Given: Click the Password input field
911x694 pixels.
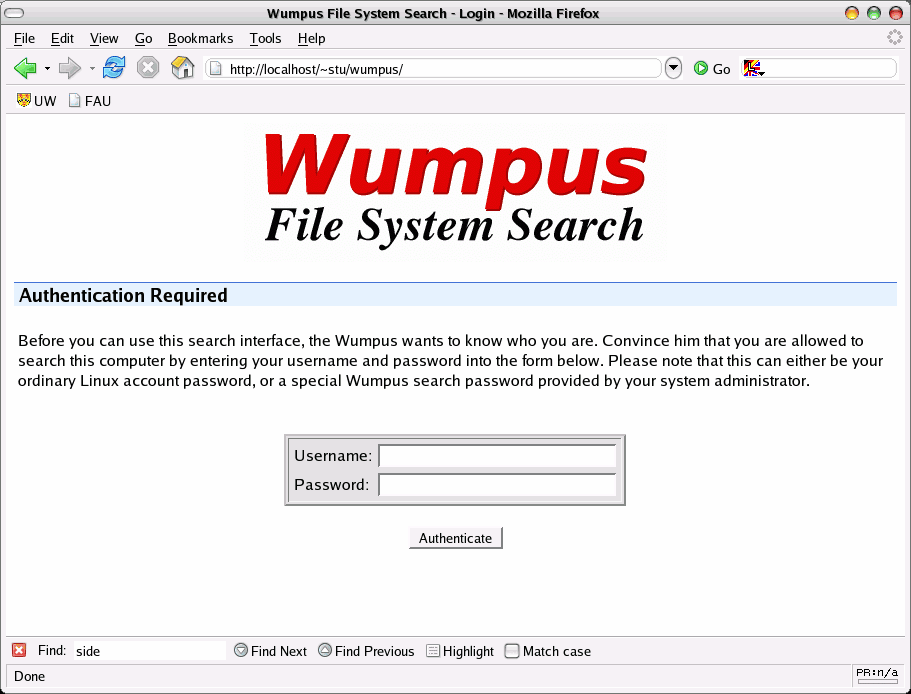Looking at the screenshot, I should pyautogui.click(x=497, y=485).
